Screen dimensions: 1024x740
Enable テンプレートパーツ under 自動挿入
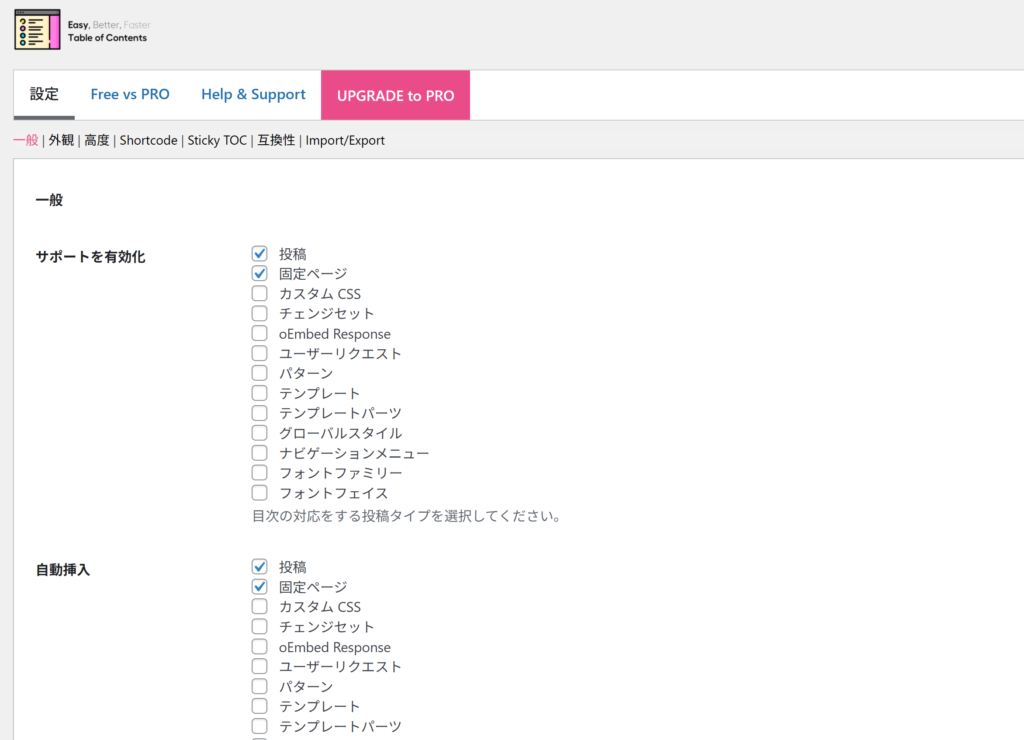coord(260,726)
